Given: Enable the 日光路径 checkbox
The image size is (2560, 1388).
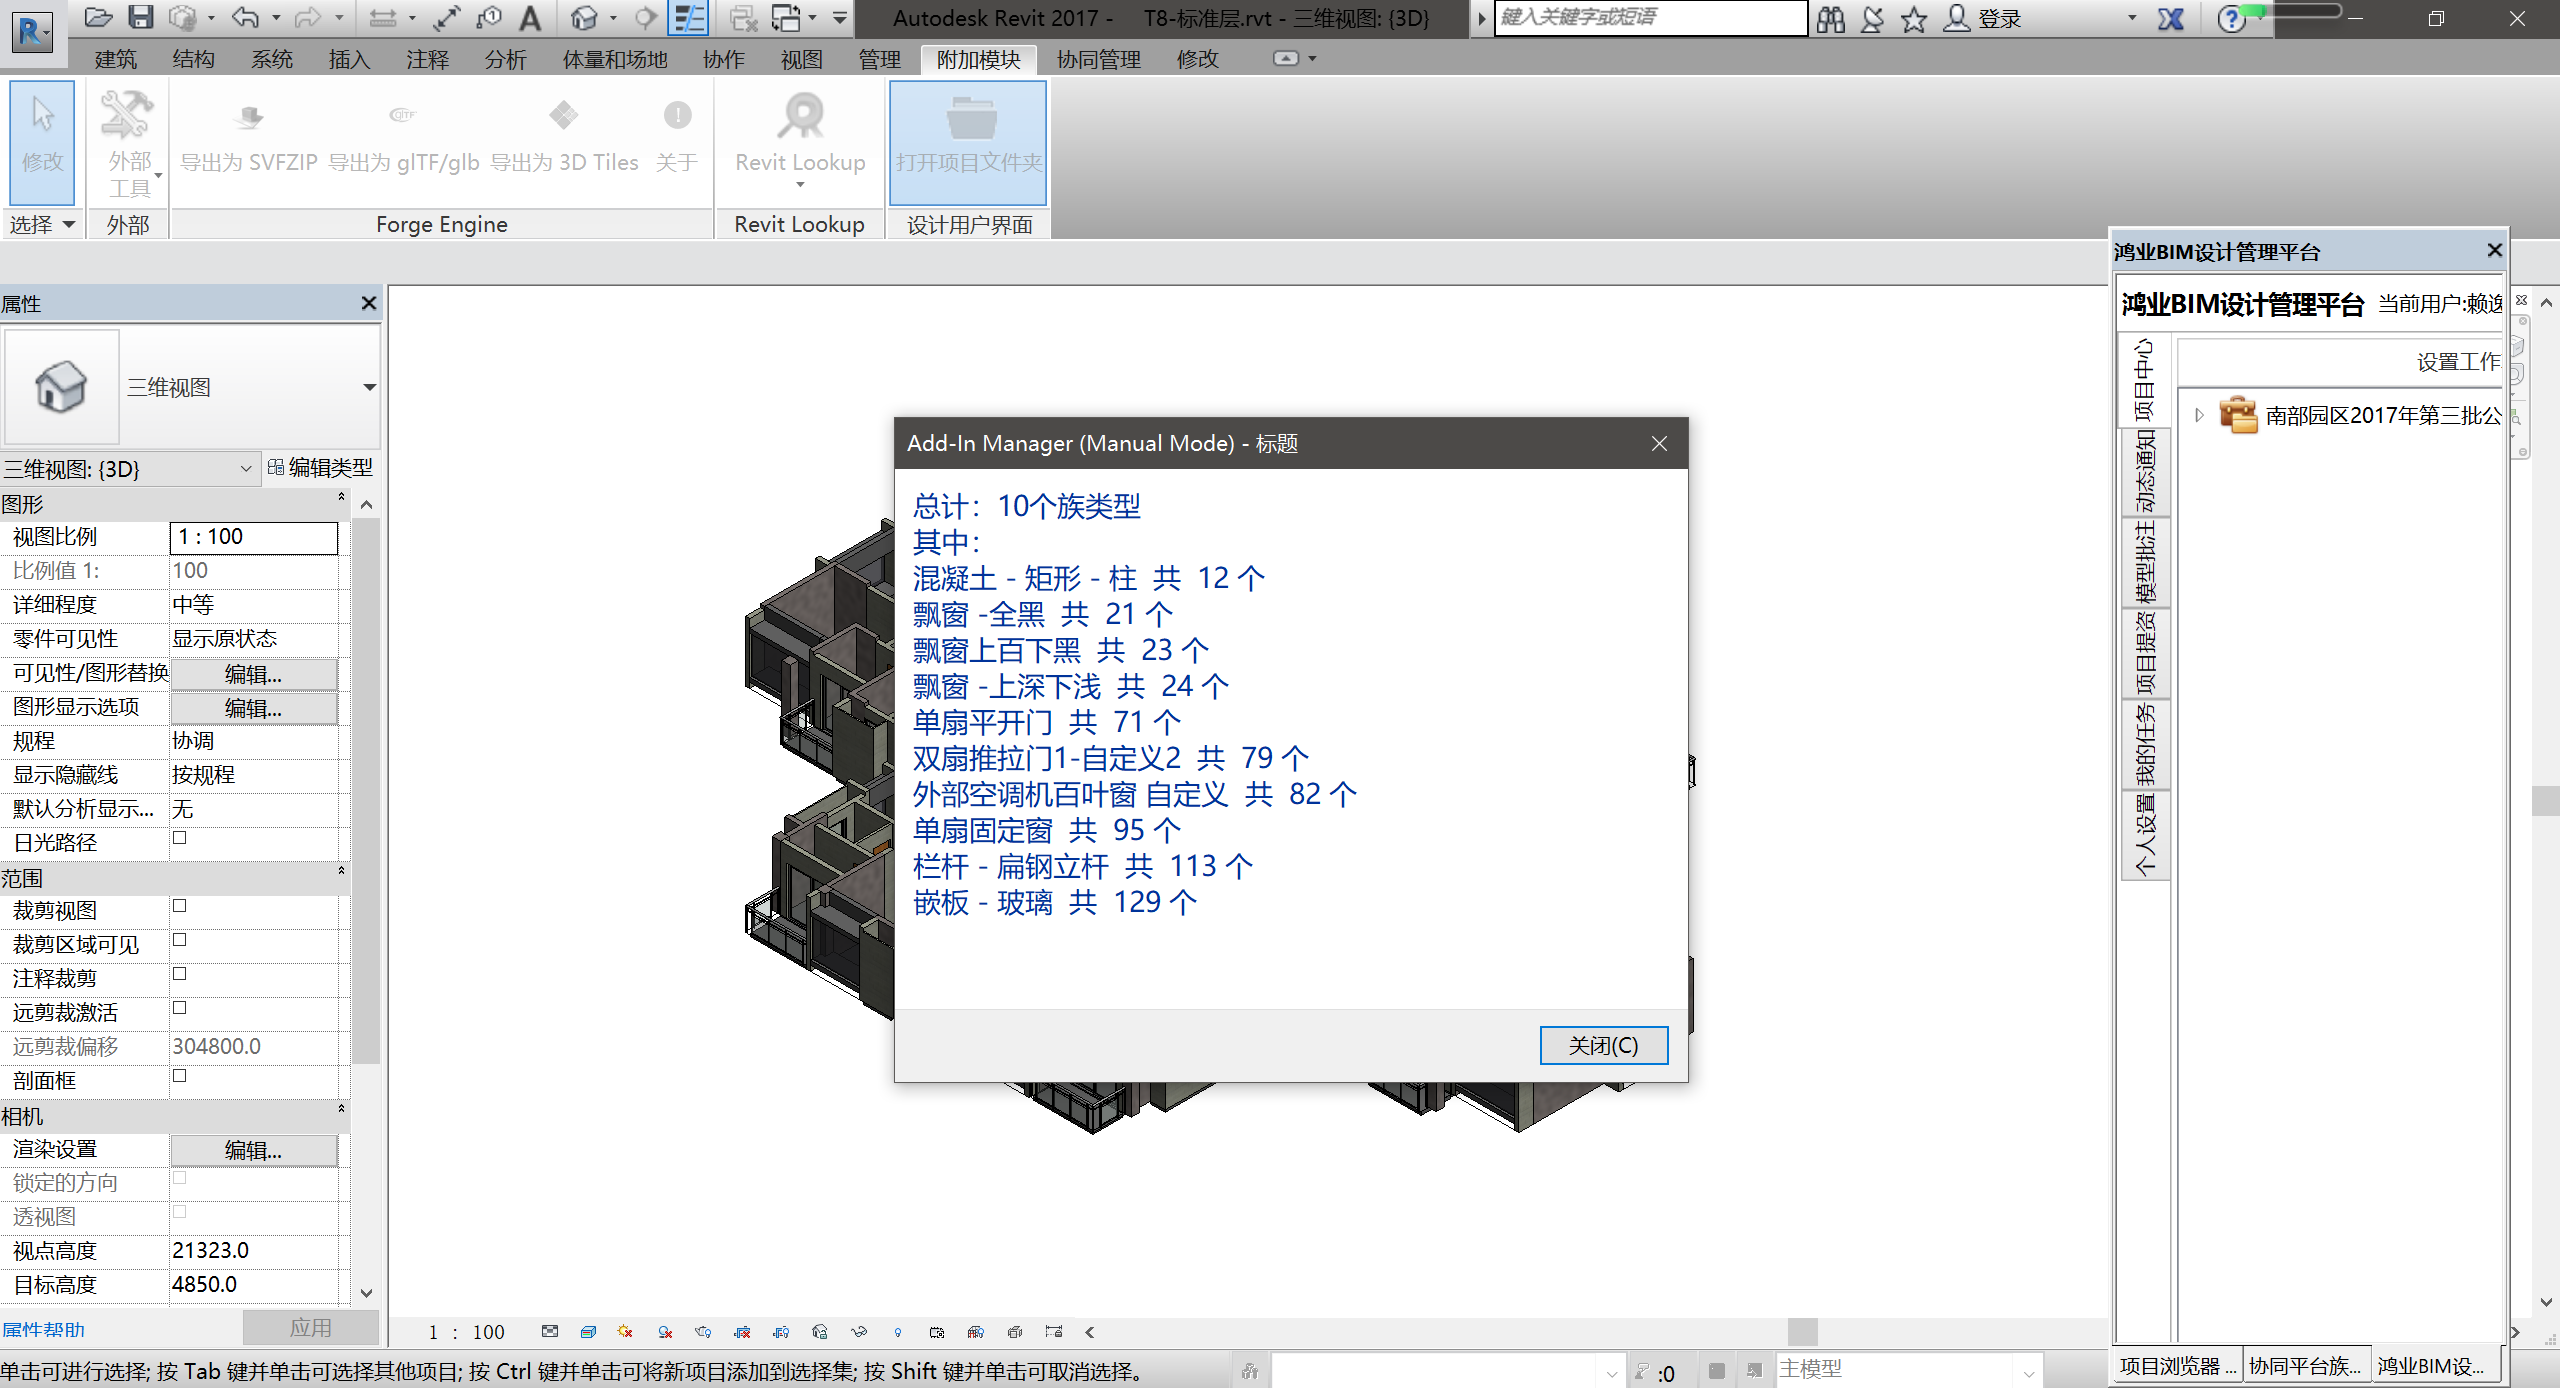Looking at the screenshot, I should [x=180, y=838].
